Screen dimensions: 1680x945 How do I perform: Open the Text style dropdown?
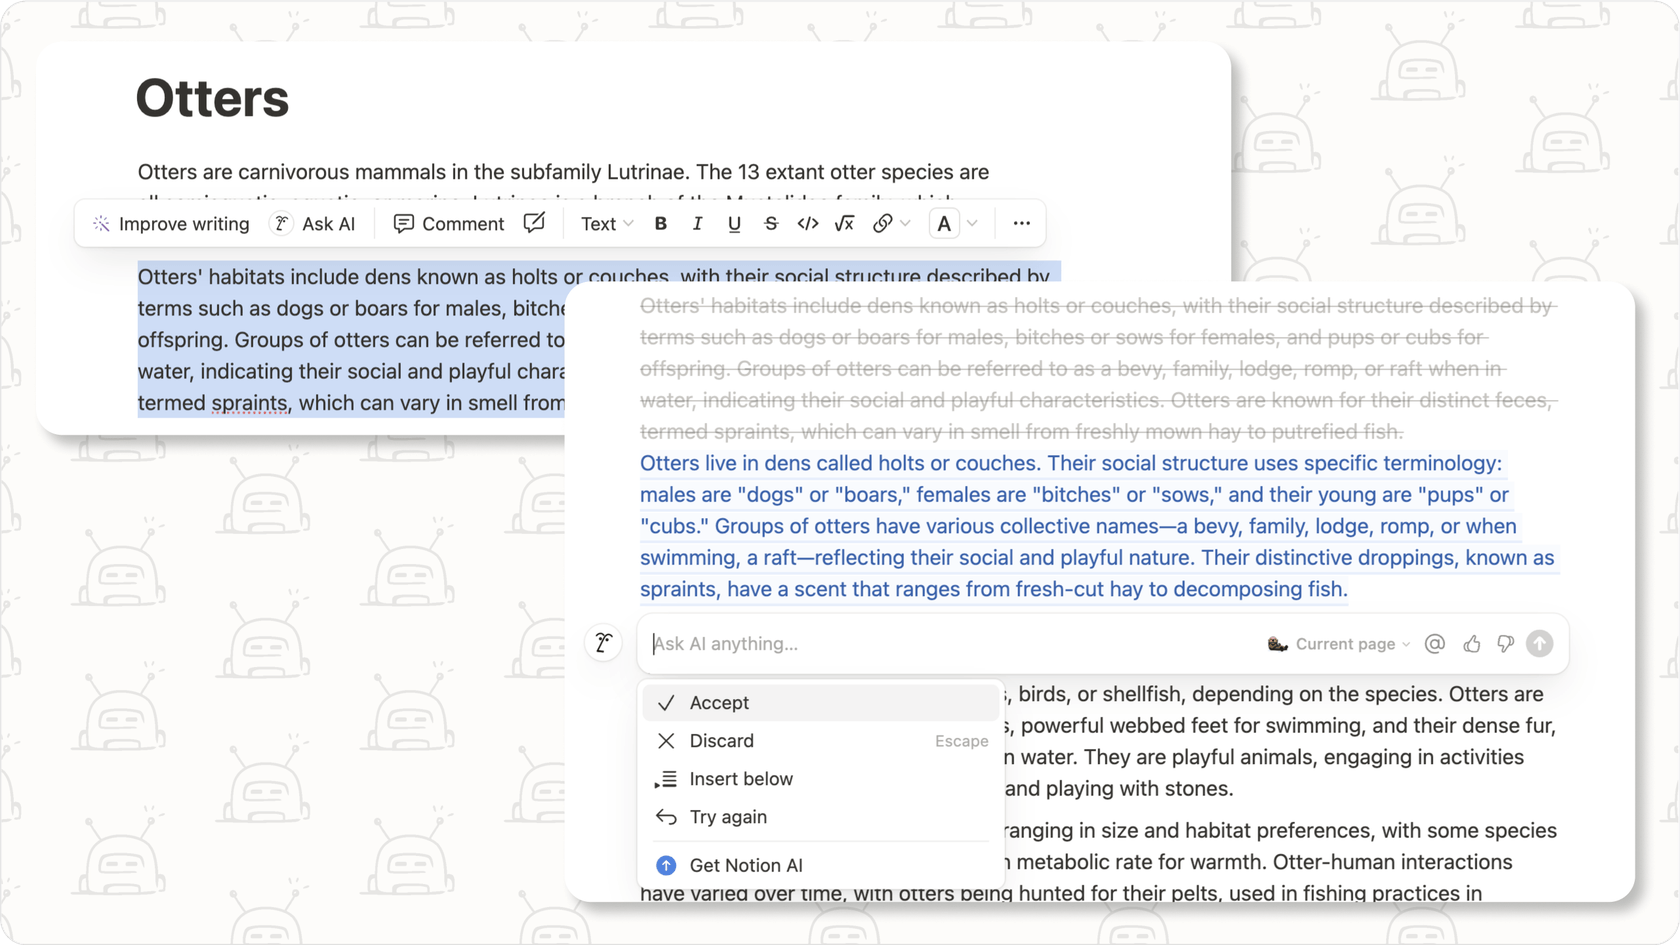604,223
